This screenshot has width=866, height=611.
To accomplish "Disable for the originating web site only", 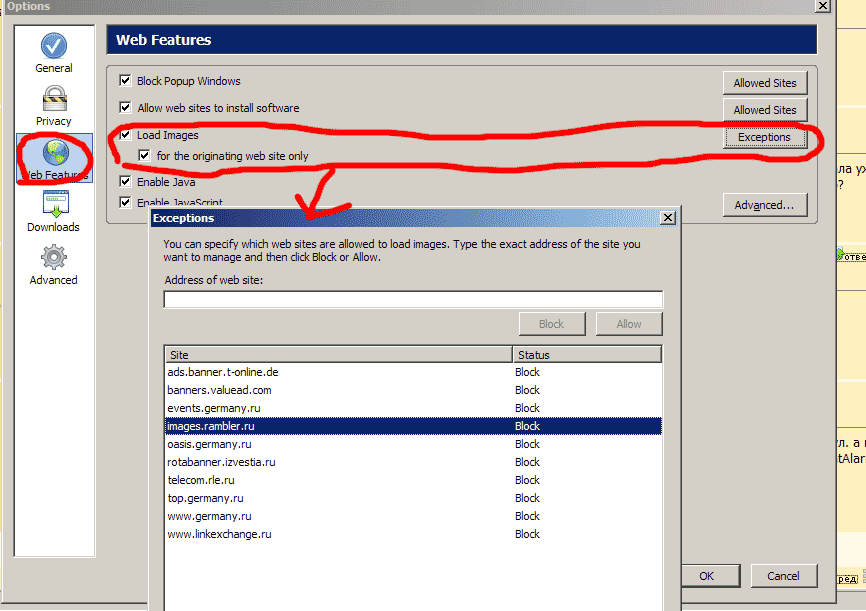I will [x=145, y=156].
